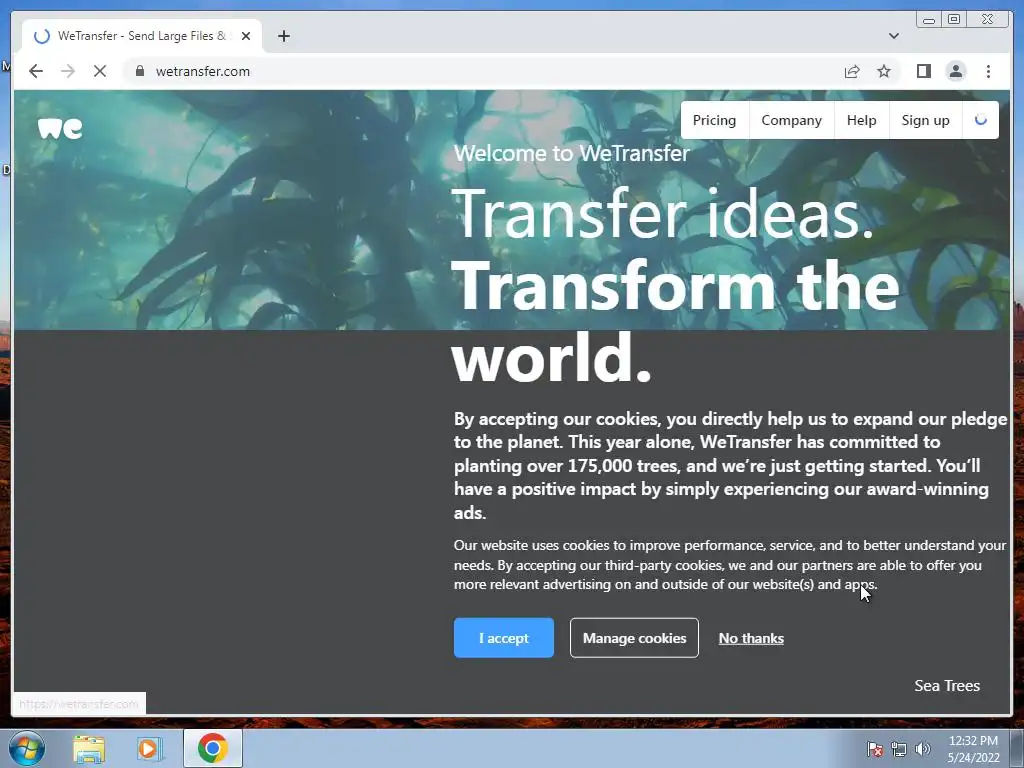Open the Company menu item
The height and width of the screenshot is (768, 1024).
pyautogui.click(x=792, y=120)
